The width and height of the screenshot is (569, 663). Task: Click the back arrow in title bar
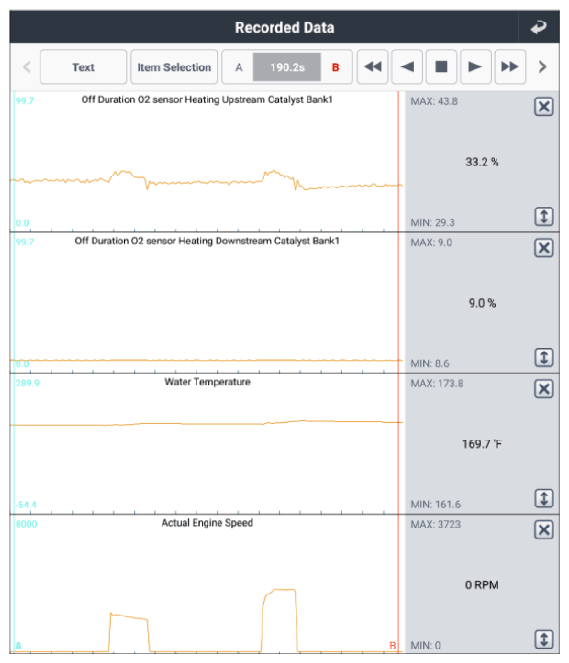pyautogui.click(x=538, y=27)
